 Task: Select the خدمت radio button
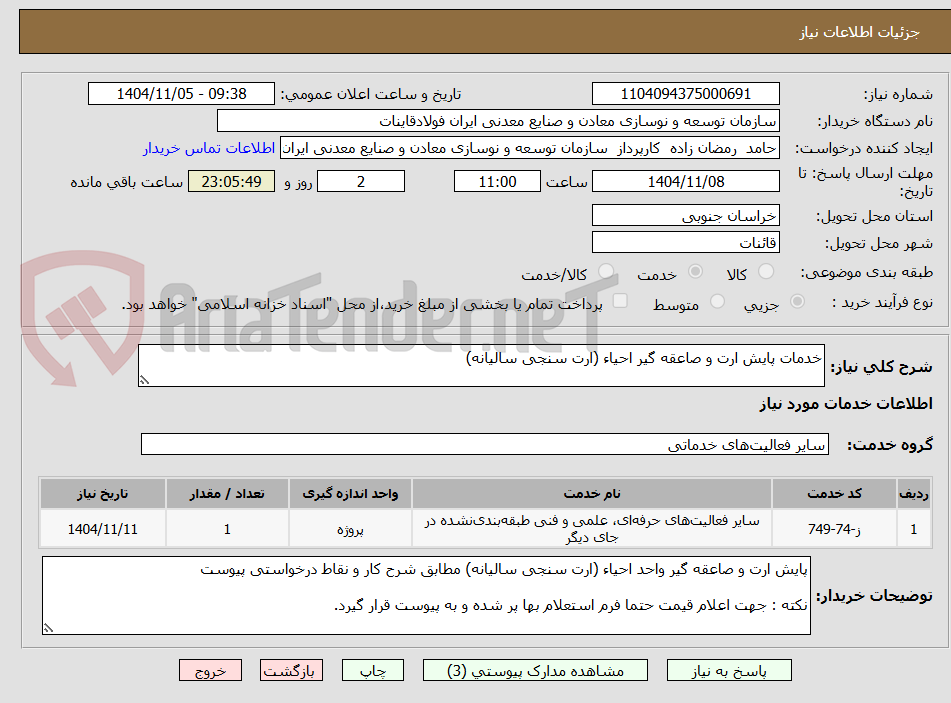(x=695, y=272)
